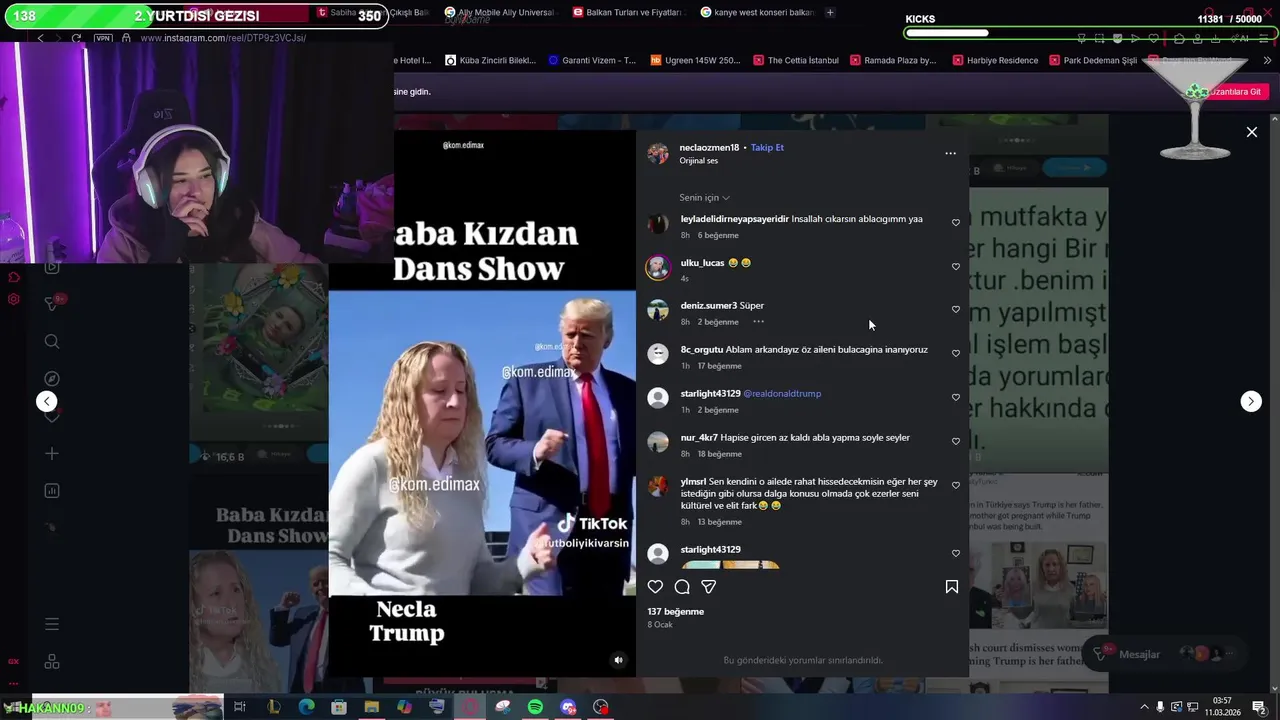This screenshot has height=720, width=1280.
Task: Close the reel overlay with the X
Action: [1251, 132]
